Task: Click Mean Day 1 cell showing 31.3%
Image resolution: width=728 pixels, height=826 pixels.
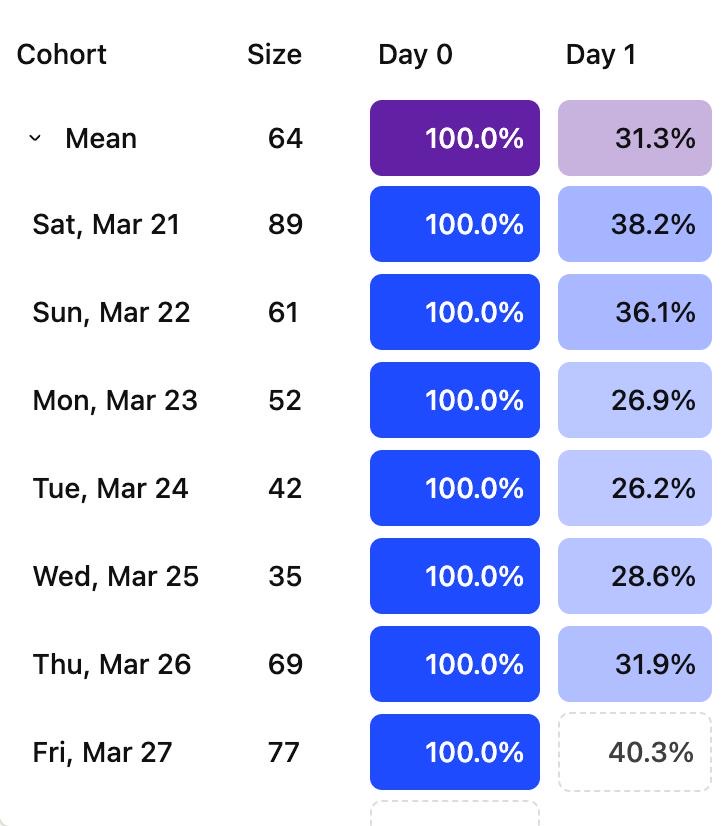Action: pos(635,138)
